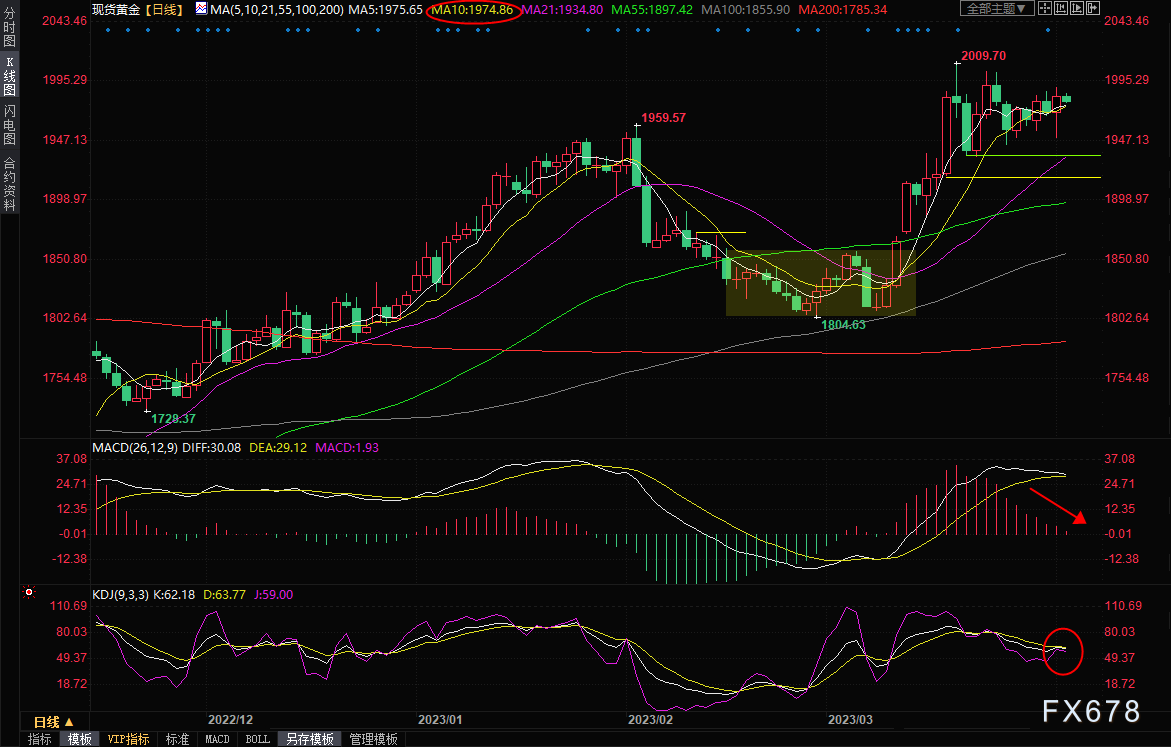Viewport: 1171px width, 747px height.
Task: Click the KDJ(9,3,3) indicator label
Action: [120, 595]
